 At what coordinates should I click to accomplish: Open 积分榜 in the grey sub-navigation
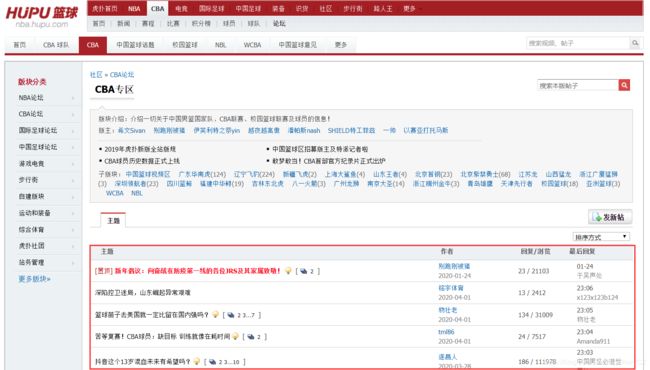click(201, 24)
